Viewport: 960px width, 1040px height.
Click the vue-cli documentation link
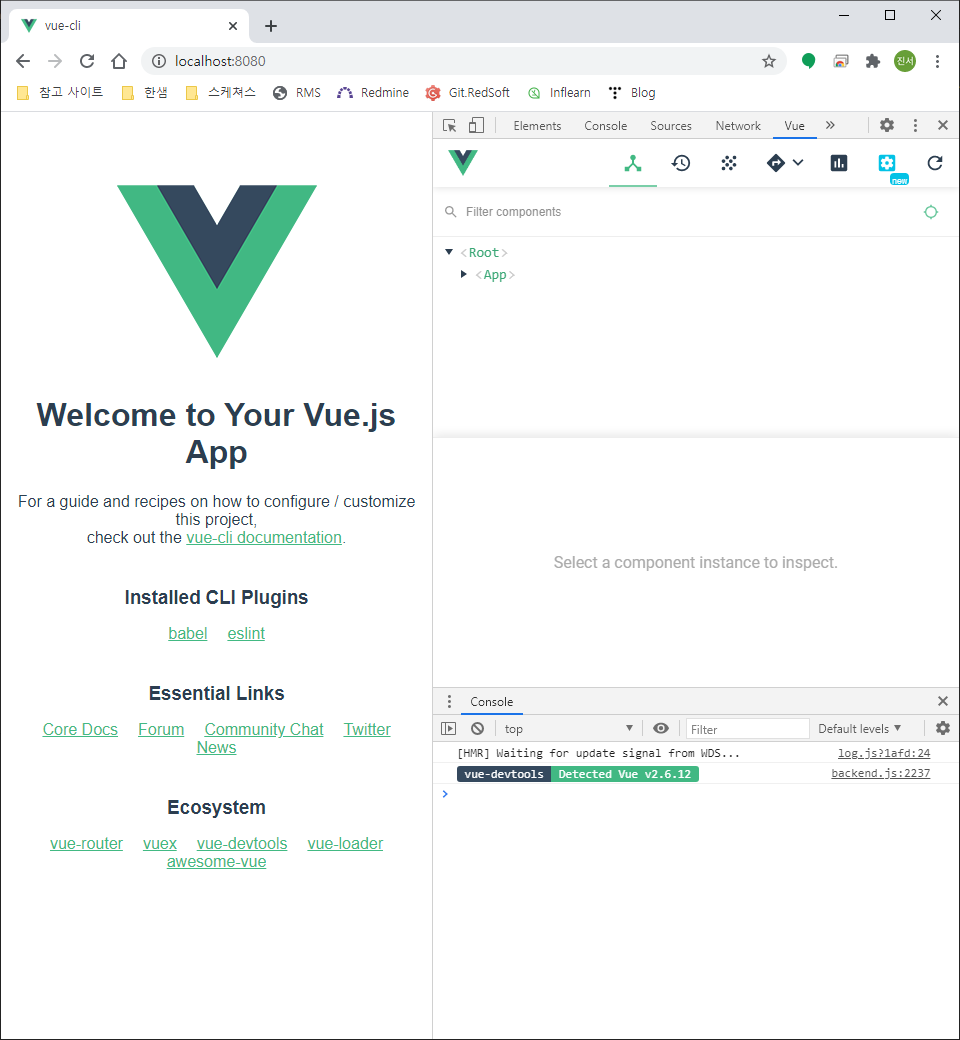pyautogui.click(x=264, y=537)
